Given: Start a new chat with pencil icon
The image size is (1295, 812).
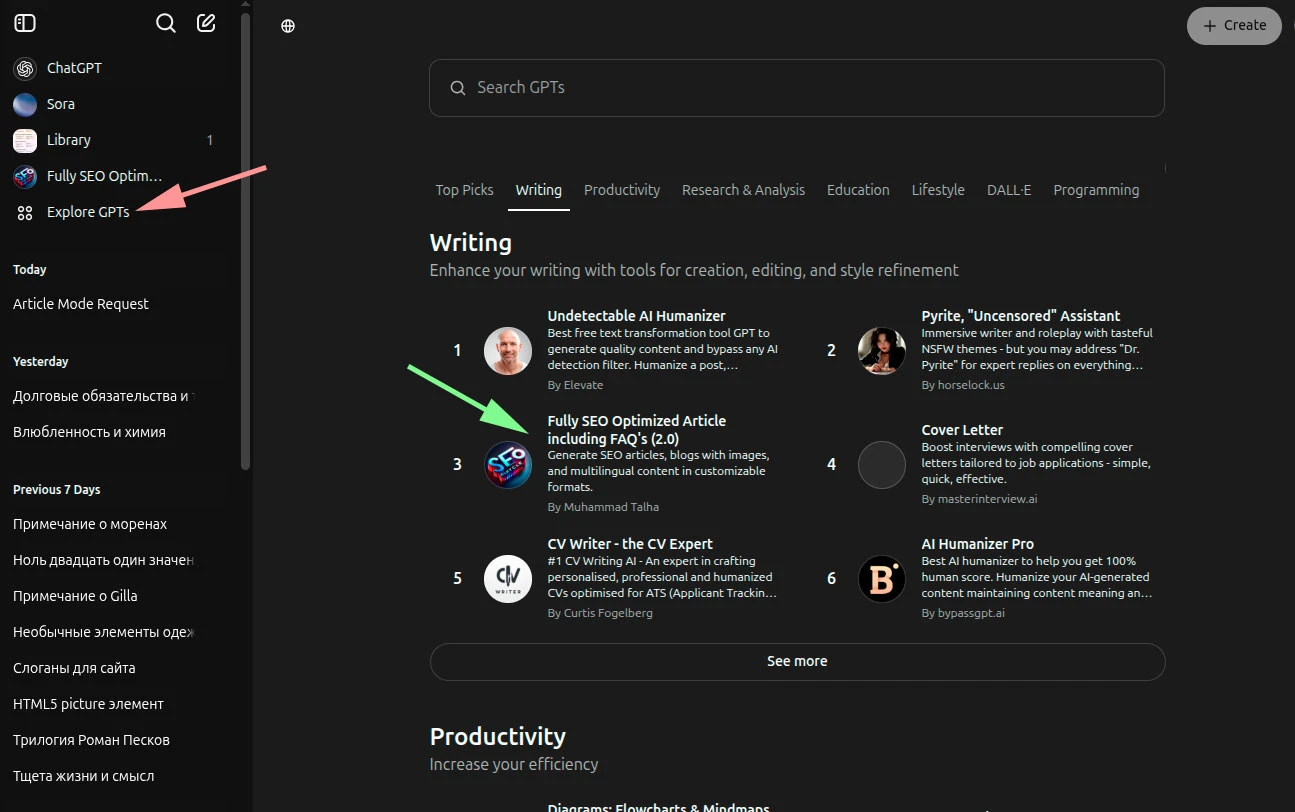Looking at the screenshot, I should click(206, 23).
